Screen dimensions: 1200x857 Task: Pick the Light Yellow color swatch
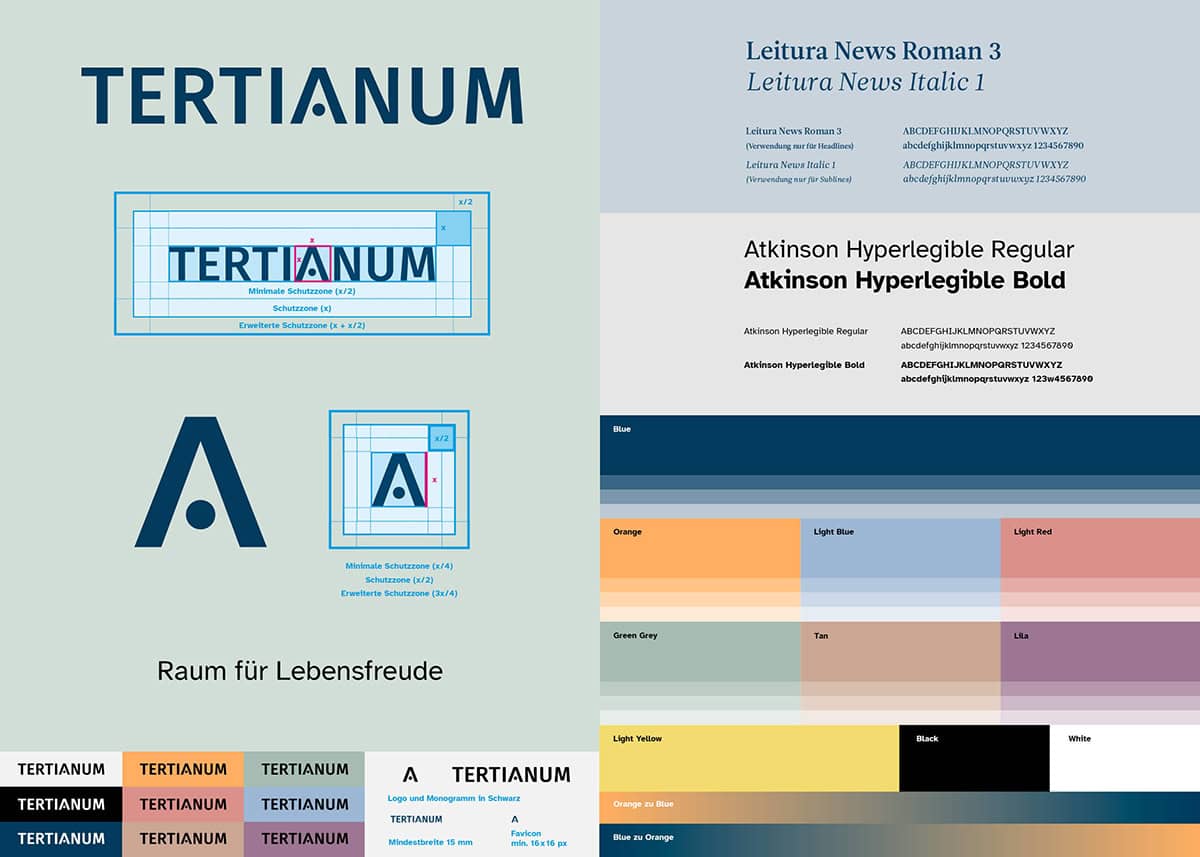pyautogui.click(x=749, y=758)
